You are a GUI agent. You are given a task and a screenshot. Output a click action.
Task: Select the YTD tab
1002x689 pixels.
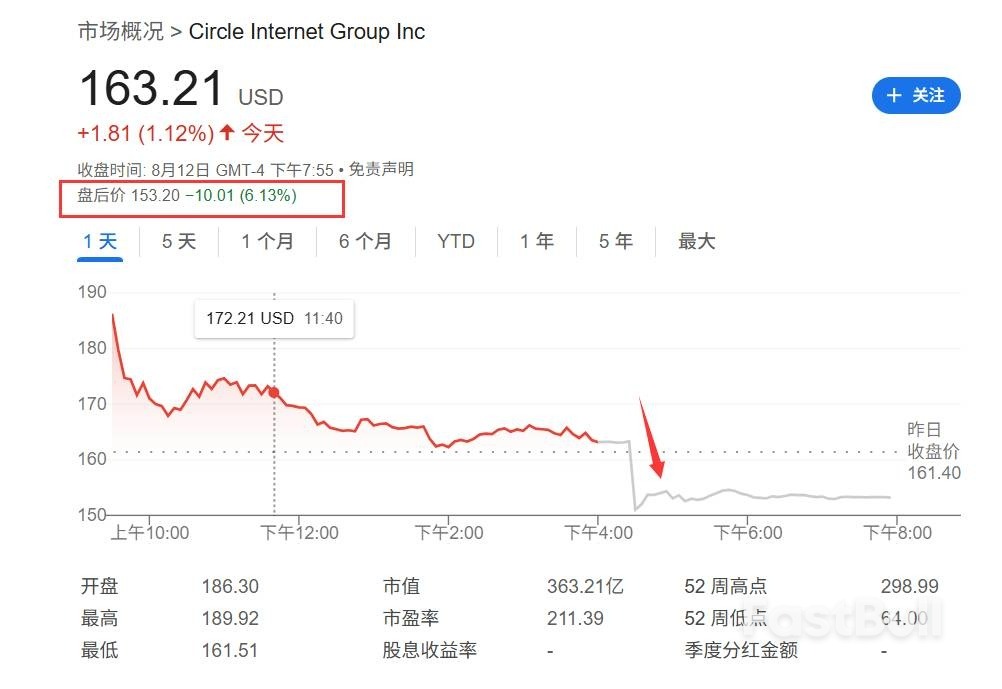tap(455, 240)
